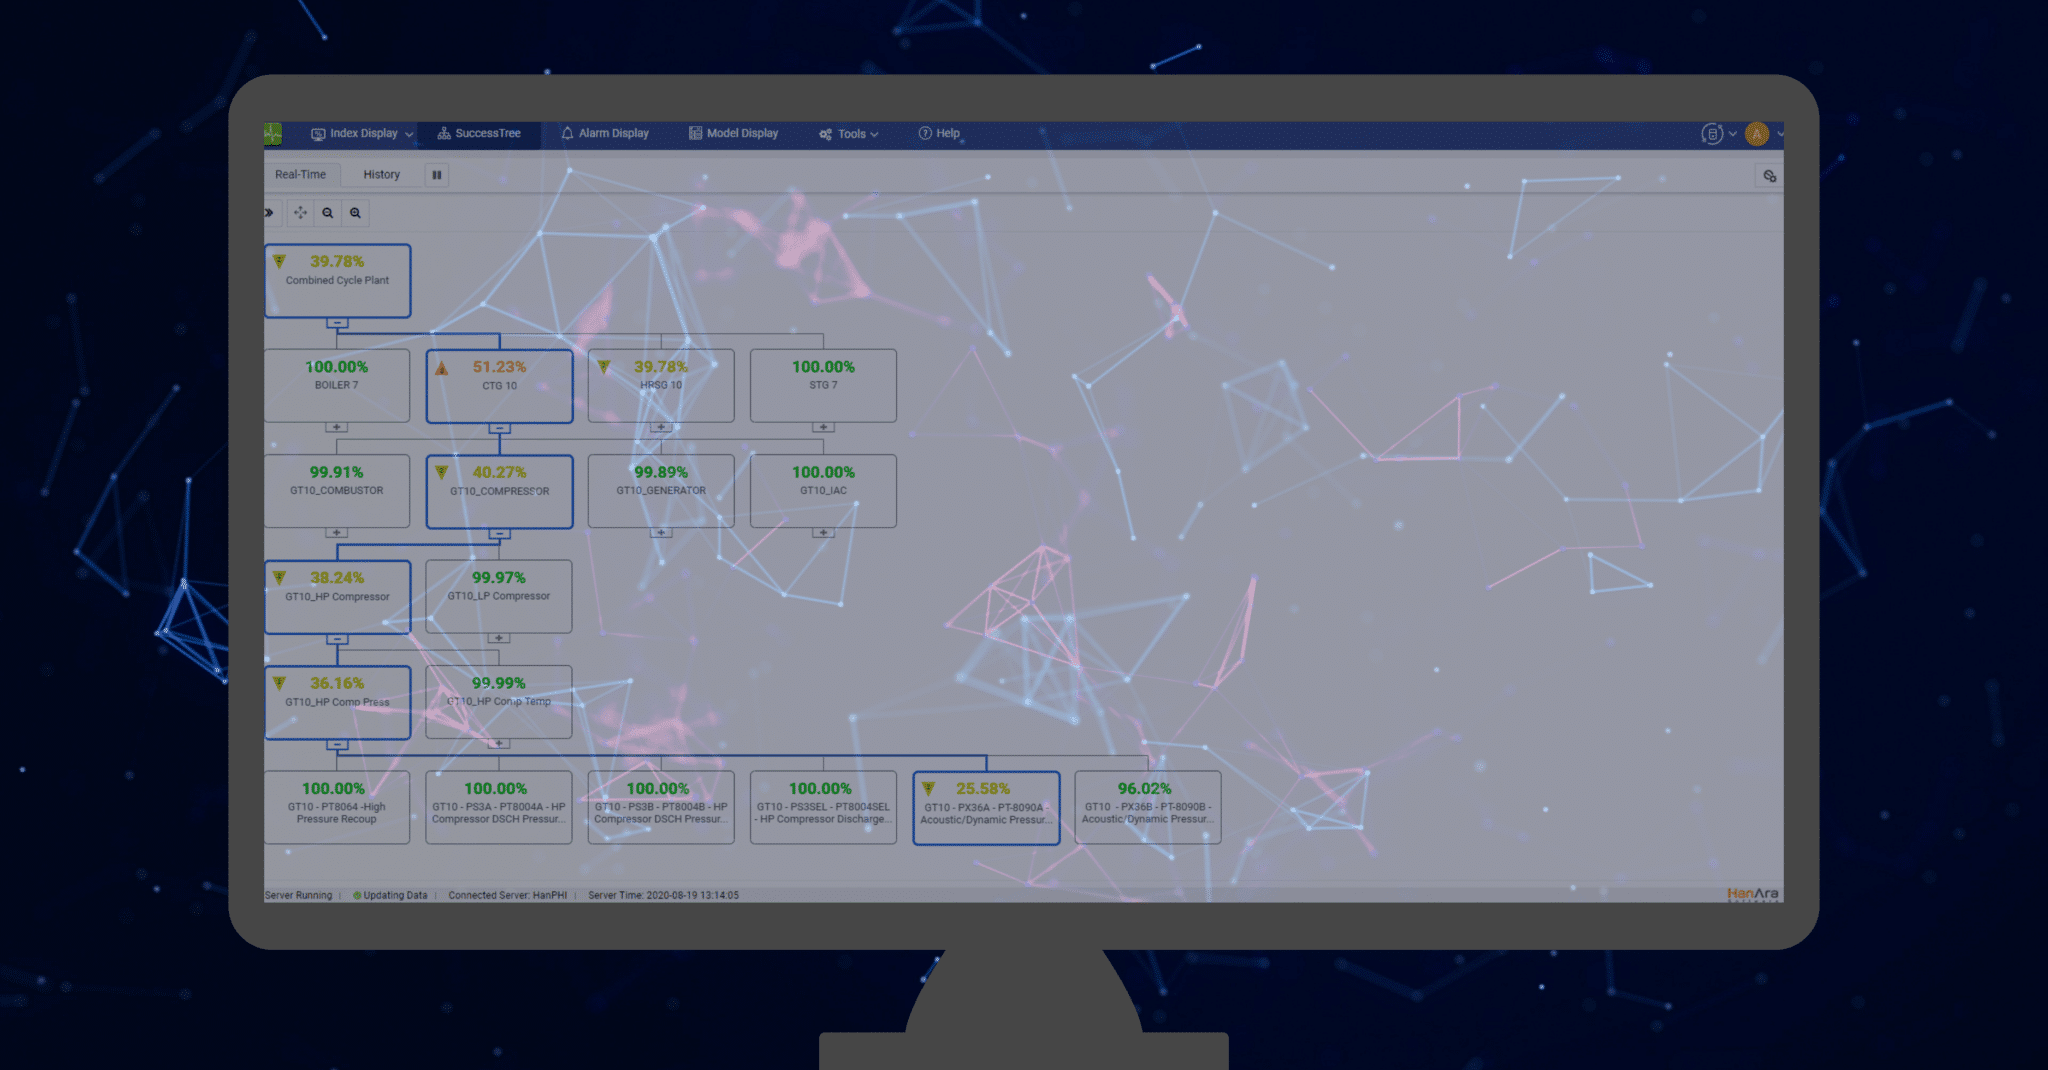Zoom in the tree view
This screenshot has width=2048, height=1070.
tap(356, 213)
